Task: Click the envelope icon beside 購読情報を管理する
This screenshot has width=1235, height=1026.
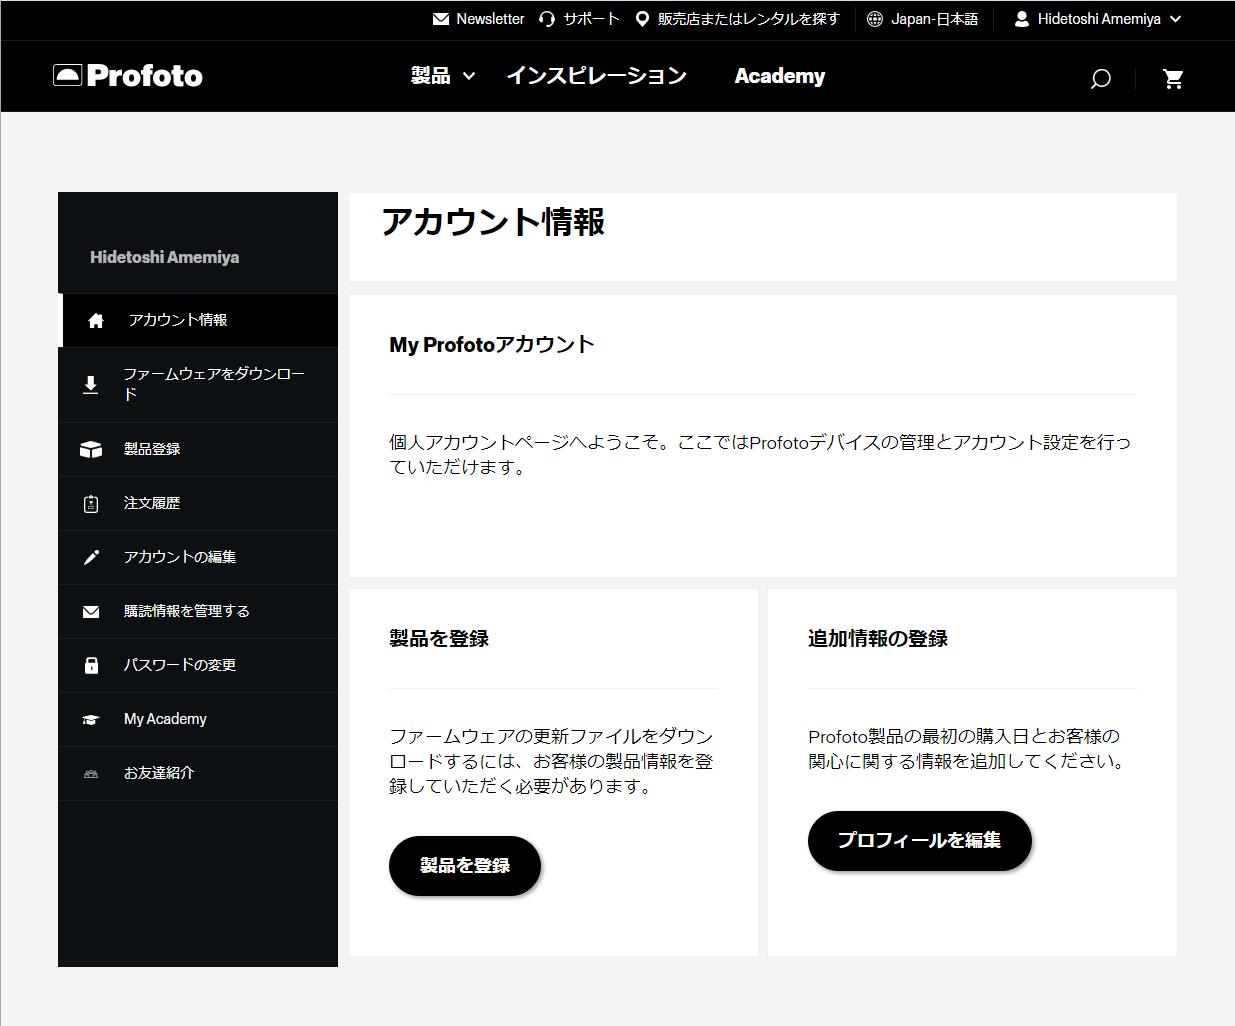Action: (x=91, y=612)
